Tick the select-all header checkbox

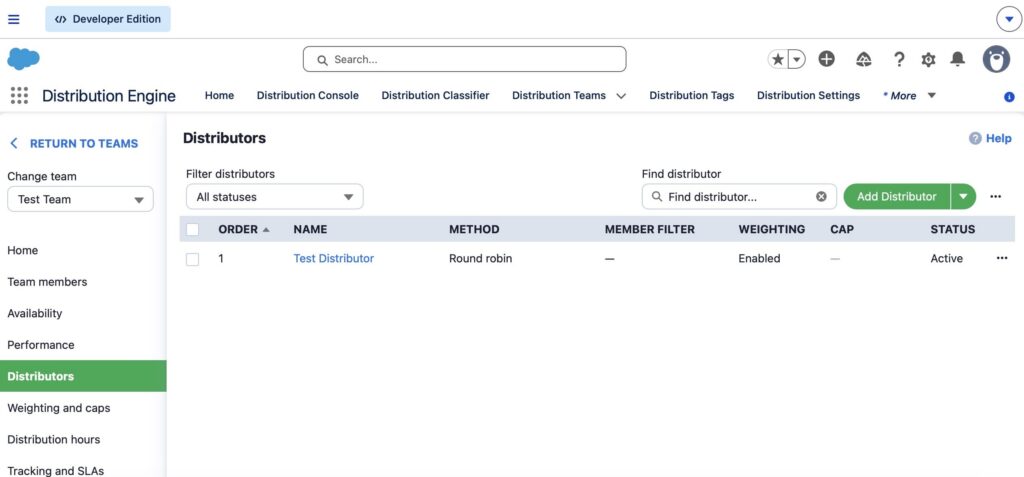(193, 229)
